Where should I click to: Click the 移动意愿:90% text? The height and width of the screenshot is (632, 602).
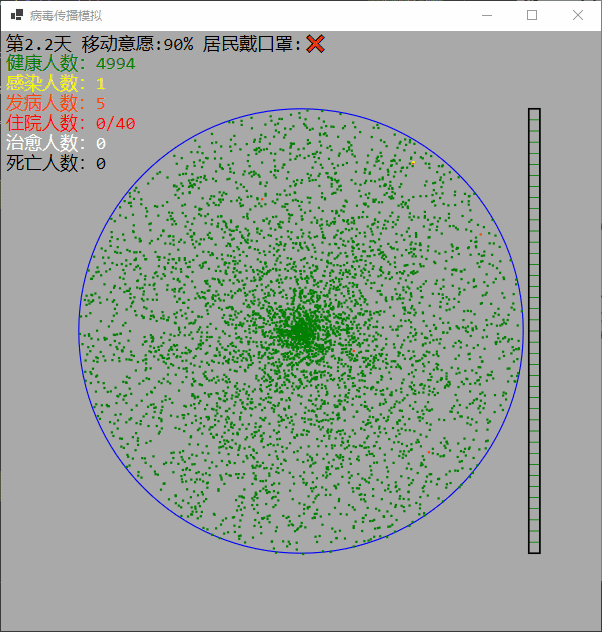[137, 44]
